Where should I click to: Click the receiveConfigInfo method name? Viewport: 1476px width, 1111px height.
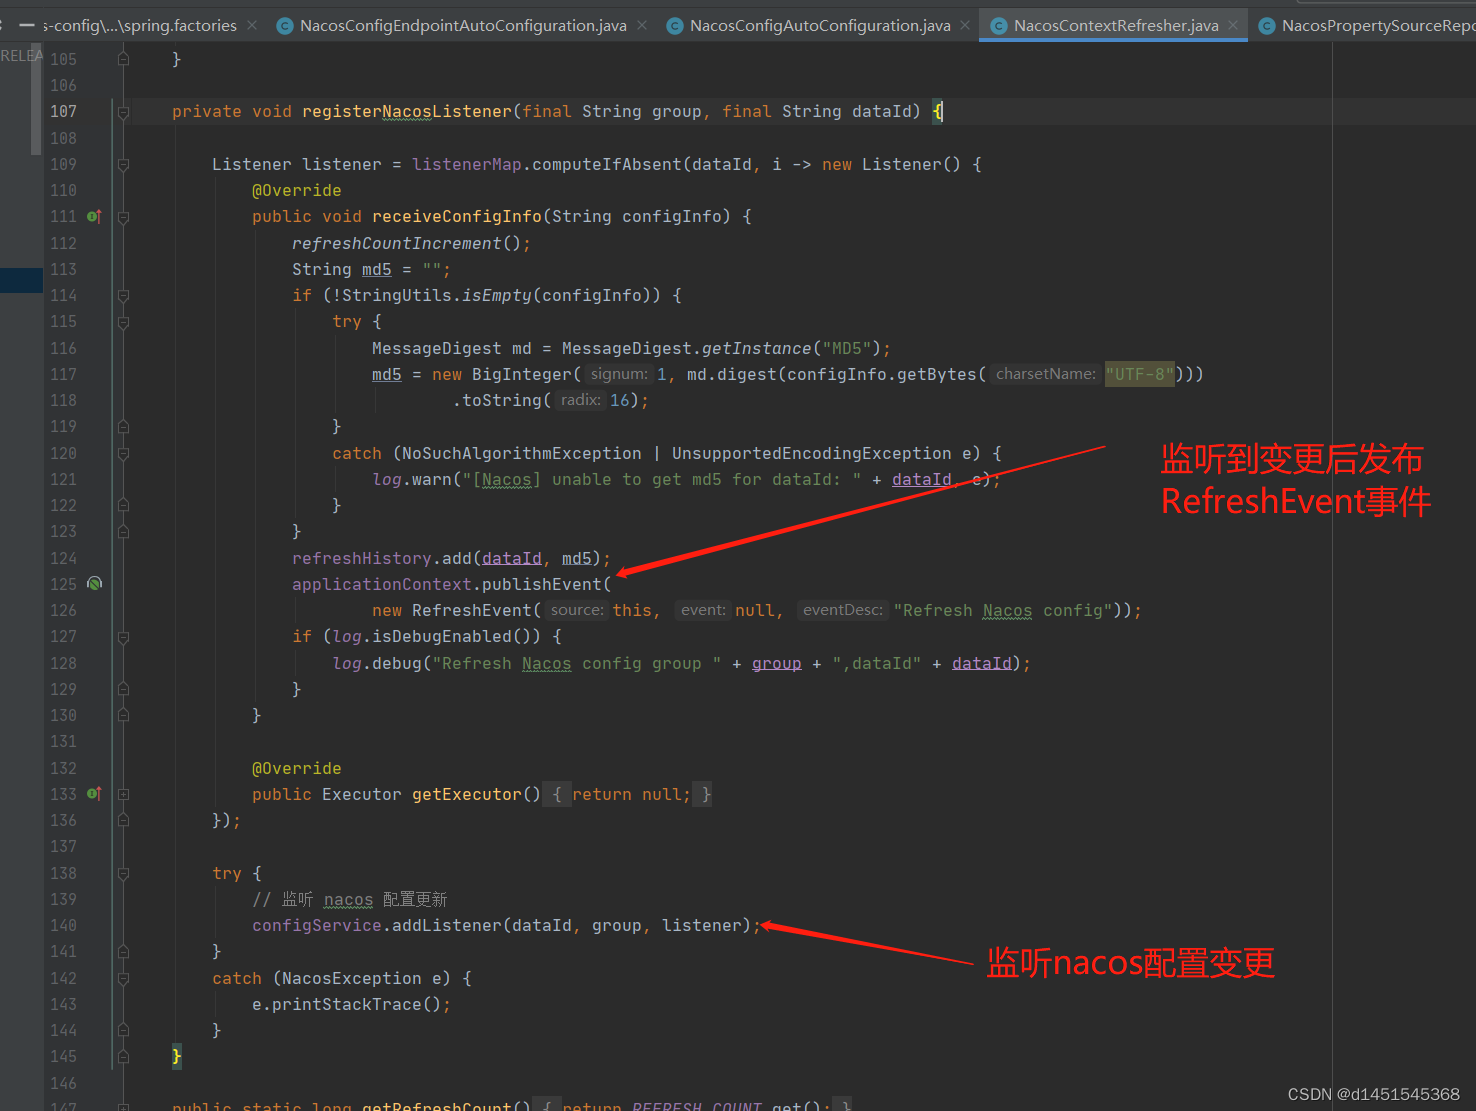(457, 216)
